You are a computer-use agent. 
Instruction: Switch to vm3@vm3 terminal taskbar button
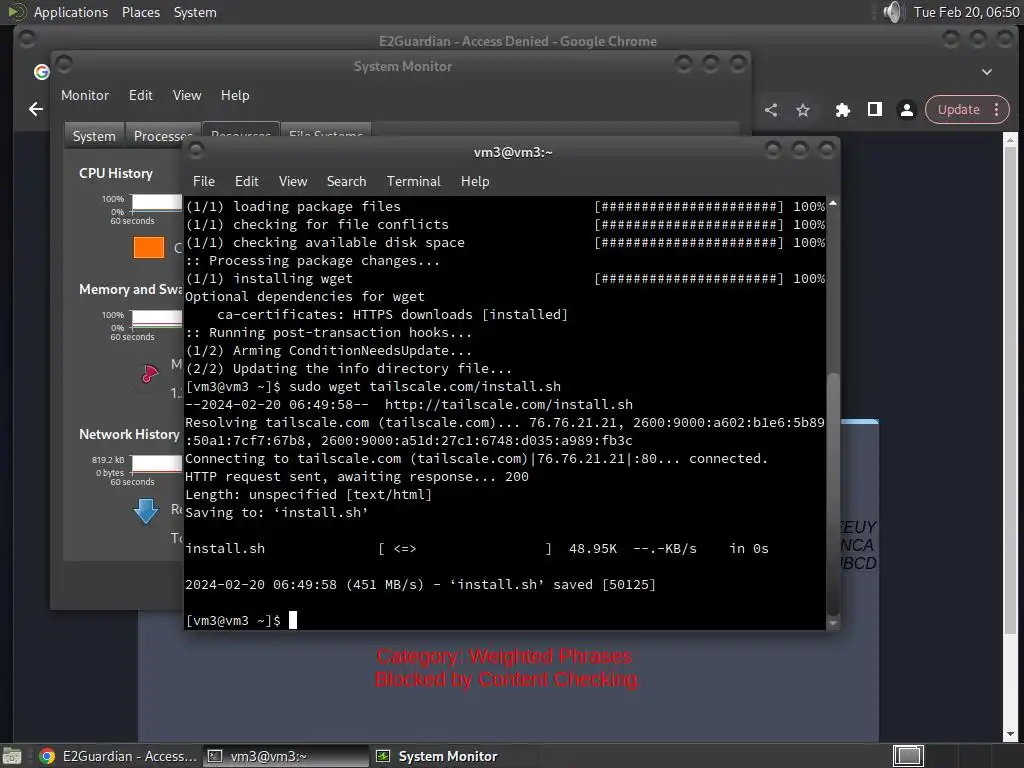pos(285,756)
